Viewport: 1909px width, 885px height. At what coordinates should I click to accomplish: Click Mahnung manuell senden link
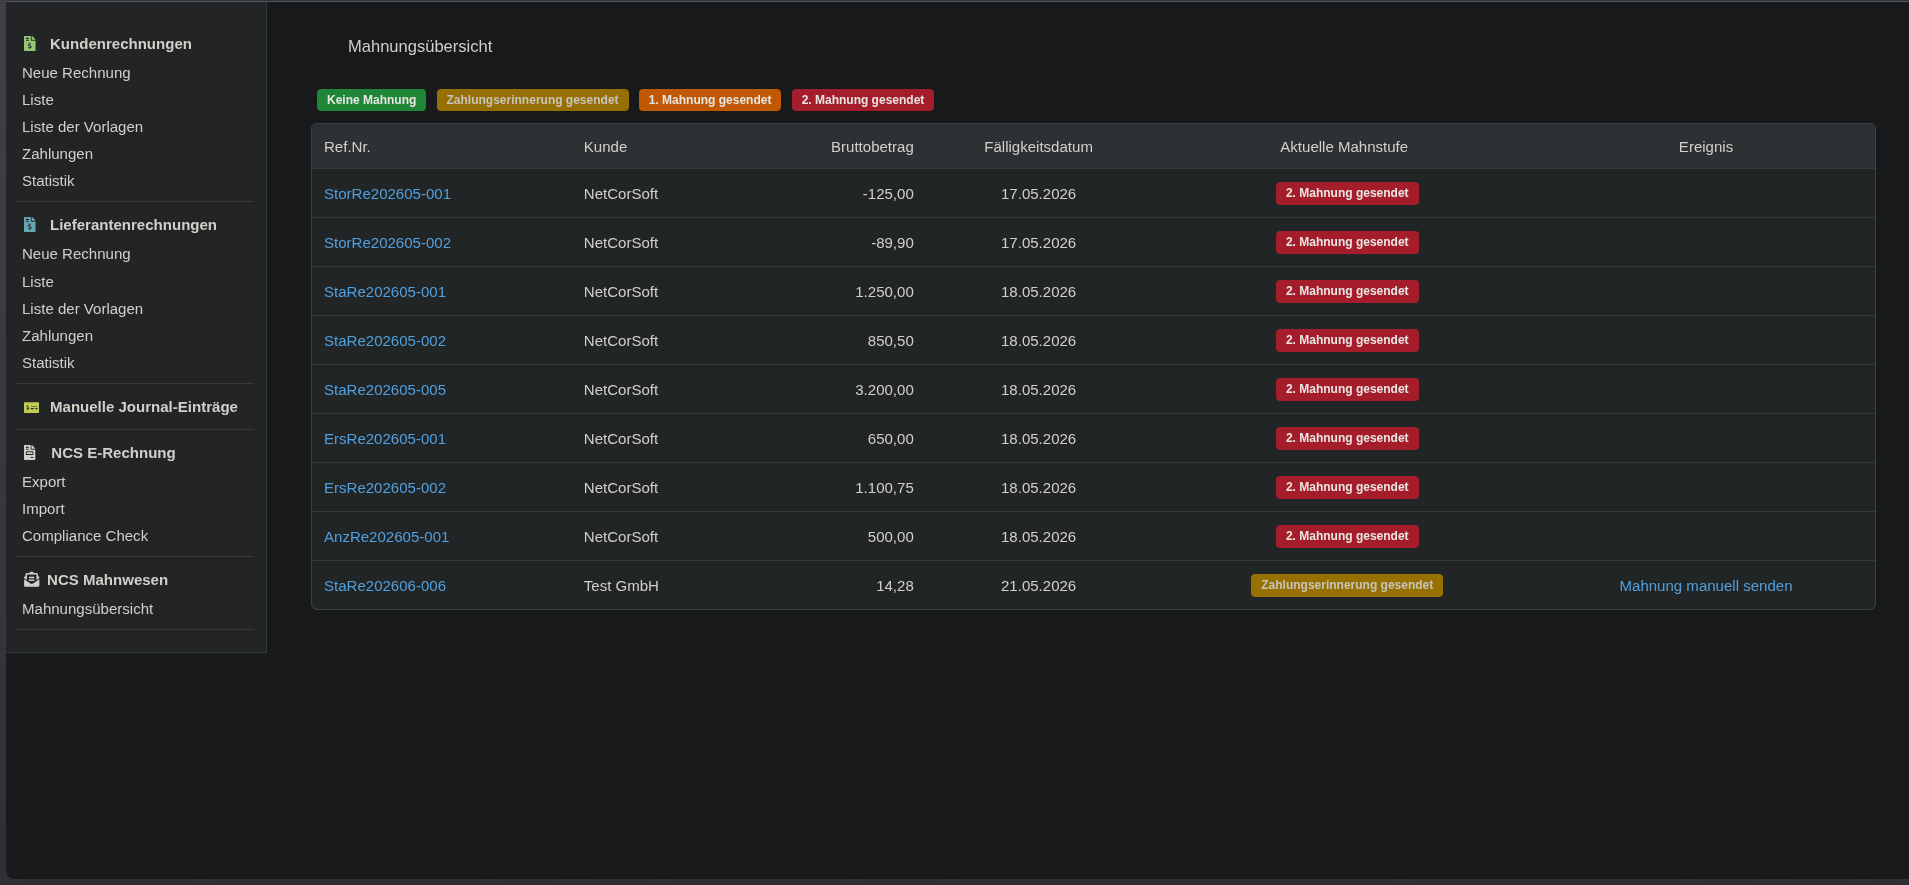point(1705,586)
